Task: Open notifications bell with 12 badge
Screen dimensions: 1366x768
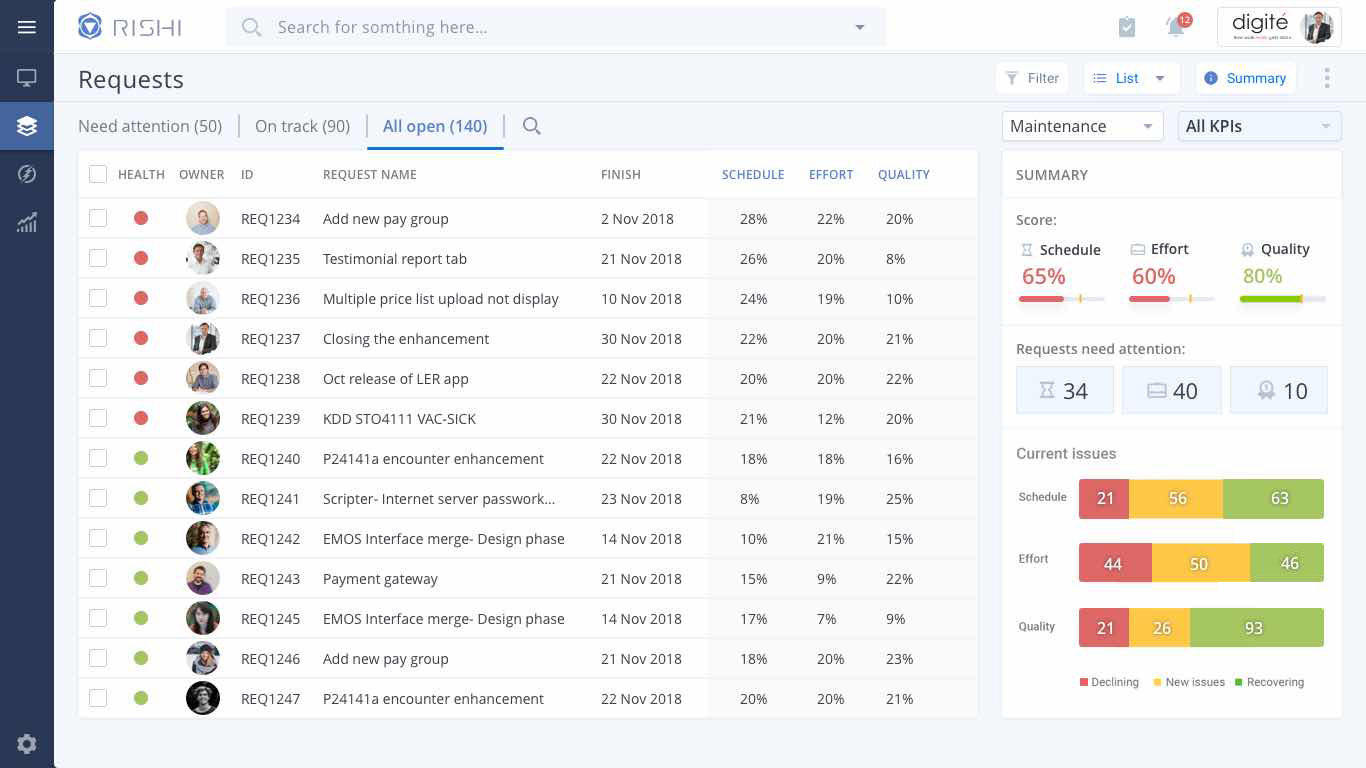Action: (1176, 27)
